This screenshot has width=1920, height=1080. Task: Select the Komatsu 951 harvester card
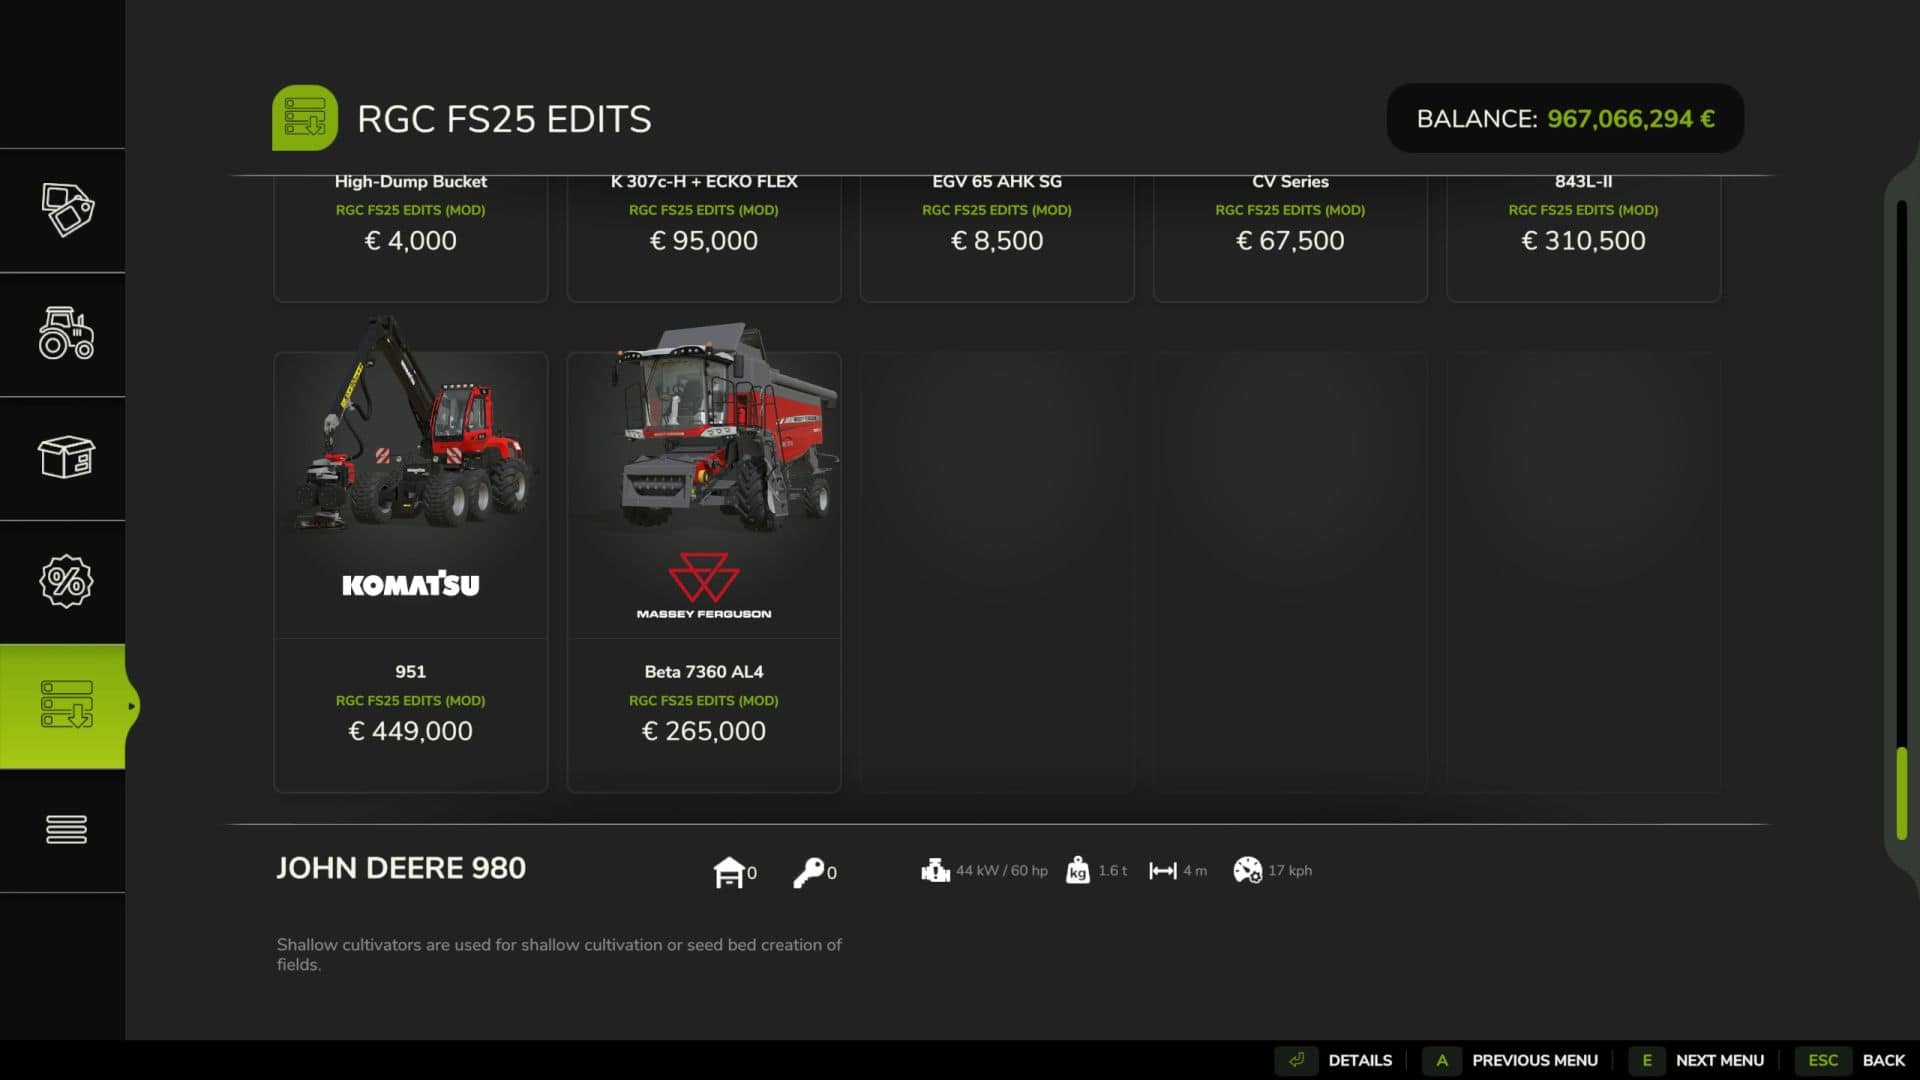click(x=410, y=572)
